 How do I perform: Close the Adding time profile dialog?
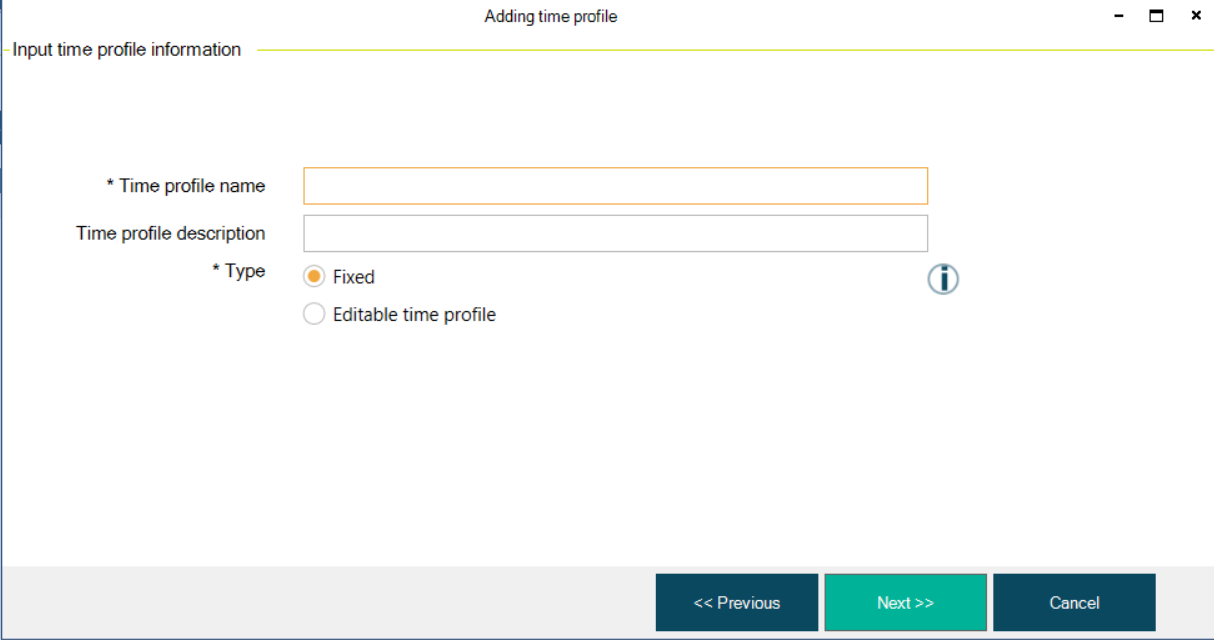point(1196,16)
